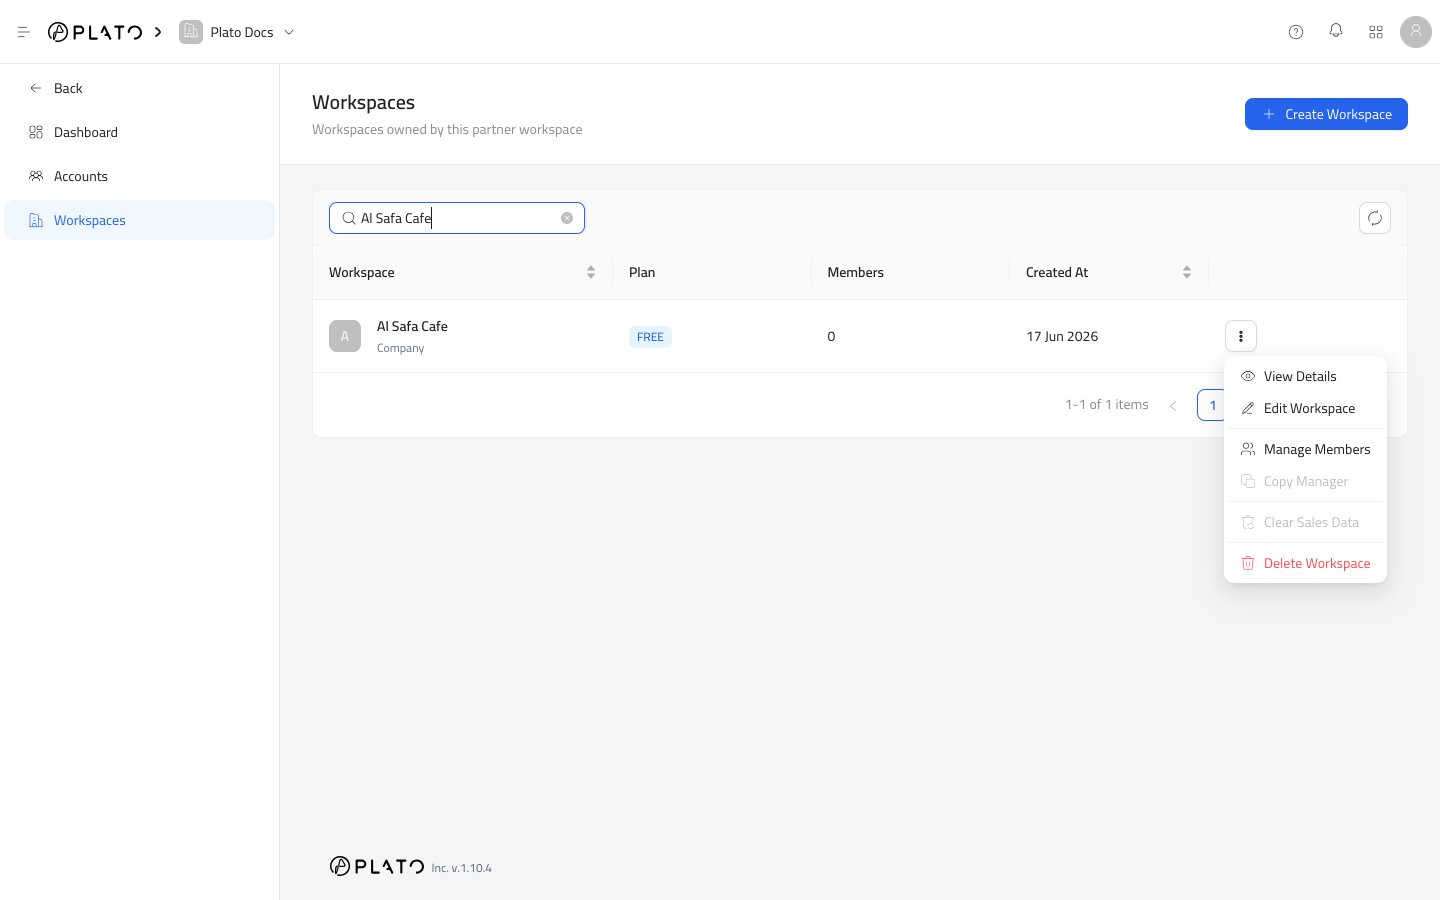Click the members count 0

(831, 336)
